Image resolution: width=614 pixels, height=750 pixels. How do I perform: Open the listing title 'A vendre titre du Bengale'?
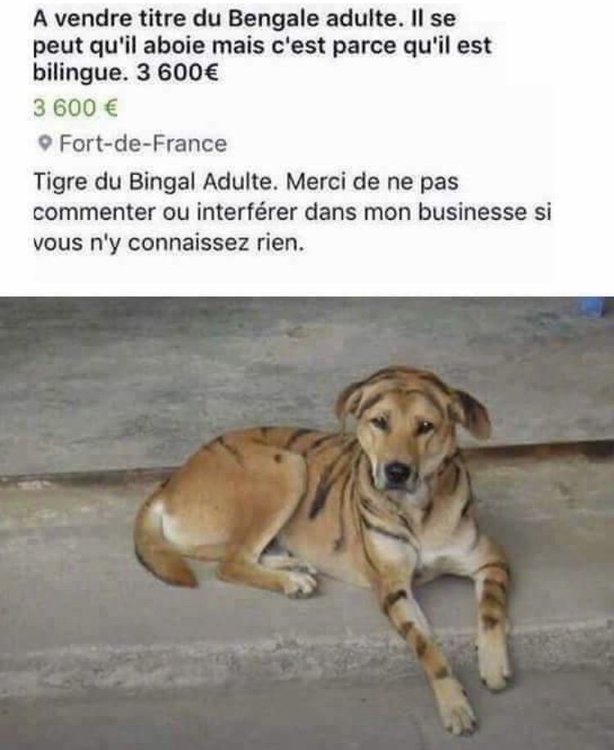click(263, 45)
